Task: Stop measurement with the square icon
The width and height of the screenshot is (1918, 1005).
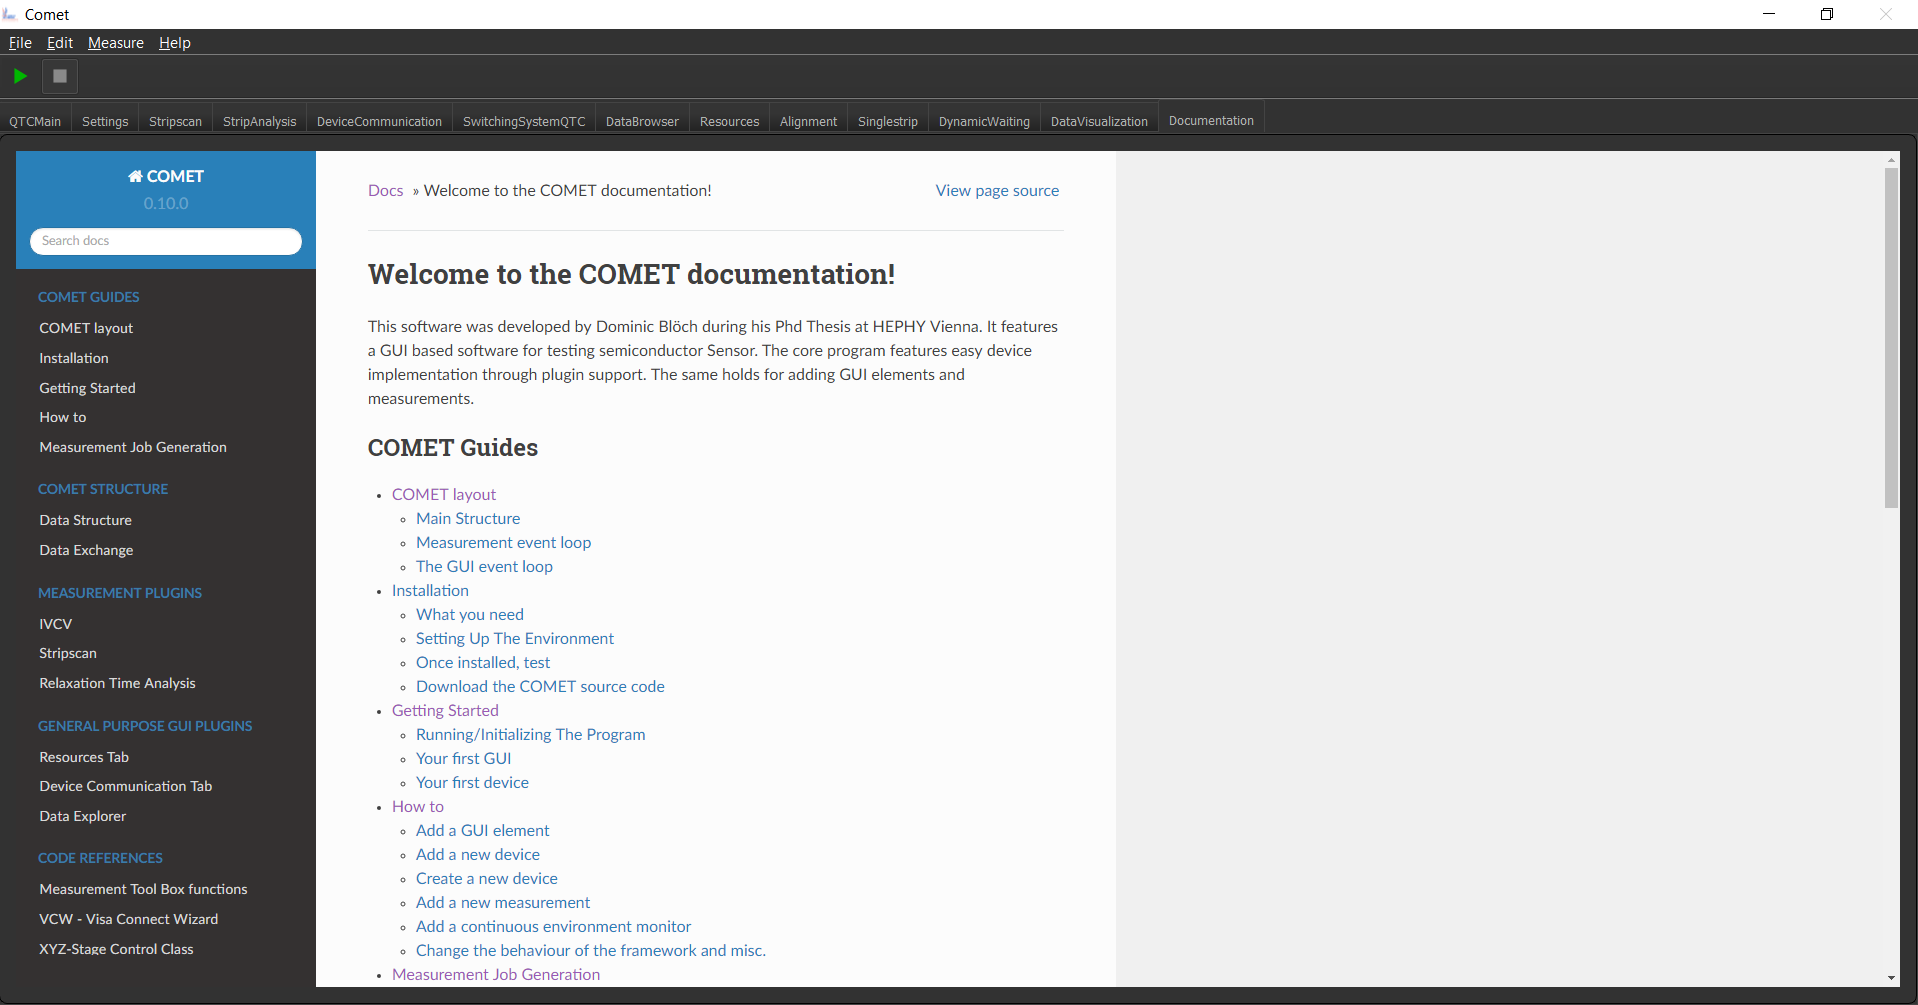Action: (x=60, y=76)
